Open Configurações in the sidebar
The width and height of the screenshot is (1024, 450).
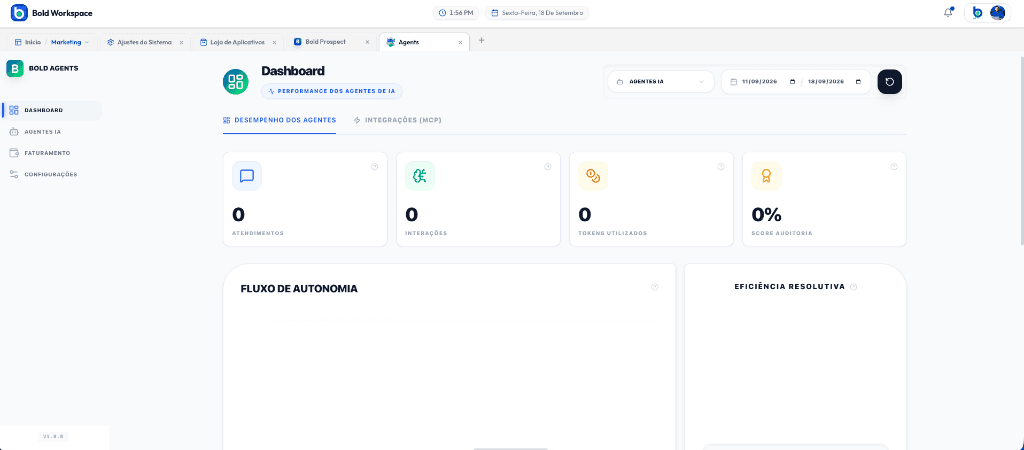click(52, 174)
